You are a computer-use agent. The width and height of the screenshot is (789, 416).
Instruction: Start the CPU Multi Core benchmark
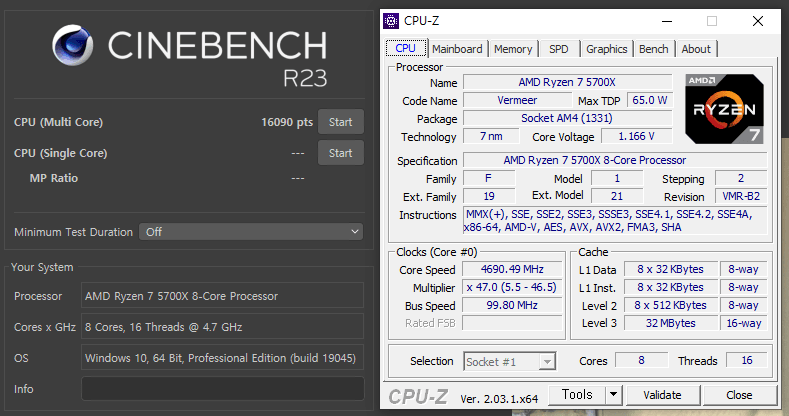point(341,122)
